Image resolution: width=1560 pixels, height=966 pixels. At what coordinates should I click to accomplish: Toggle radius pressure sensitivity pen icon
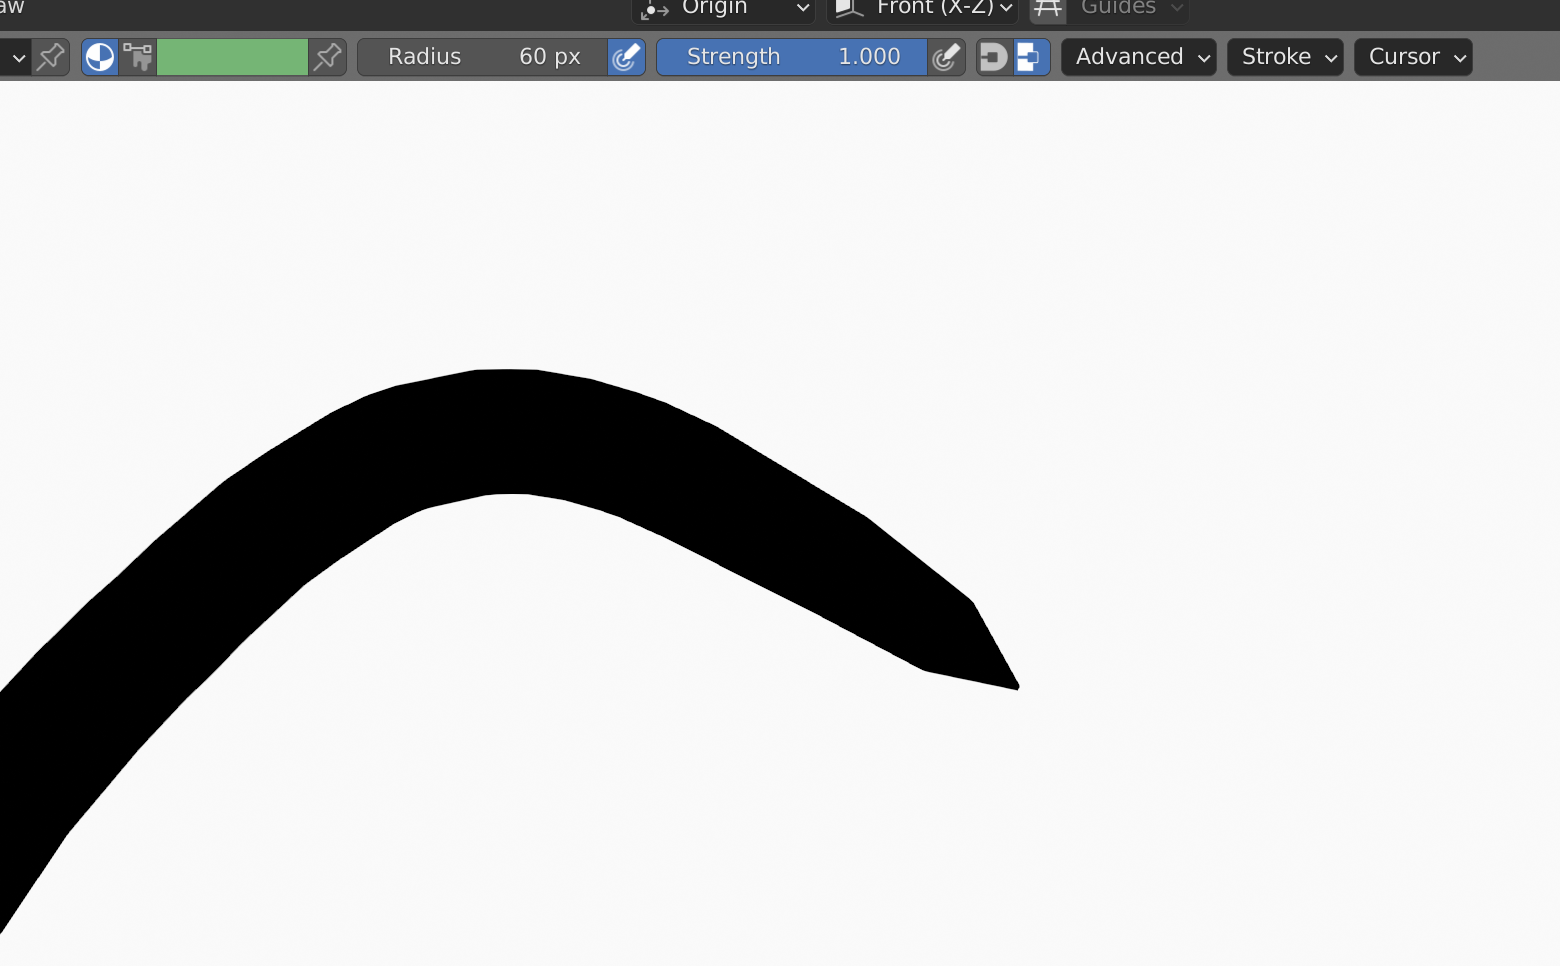click(x=626, y=57)
